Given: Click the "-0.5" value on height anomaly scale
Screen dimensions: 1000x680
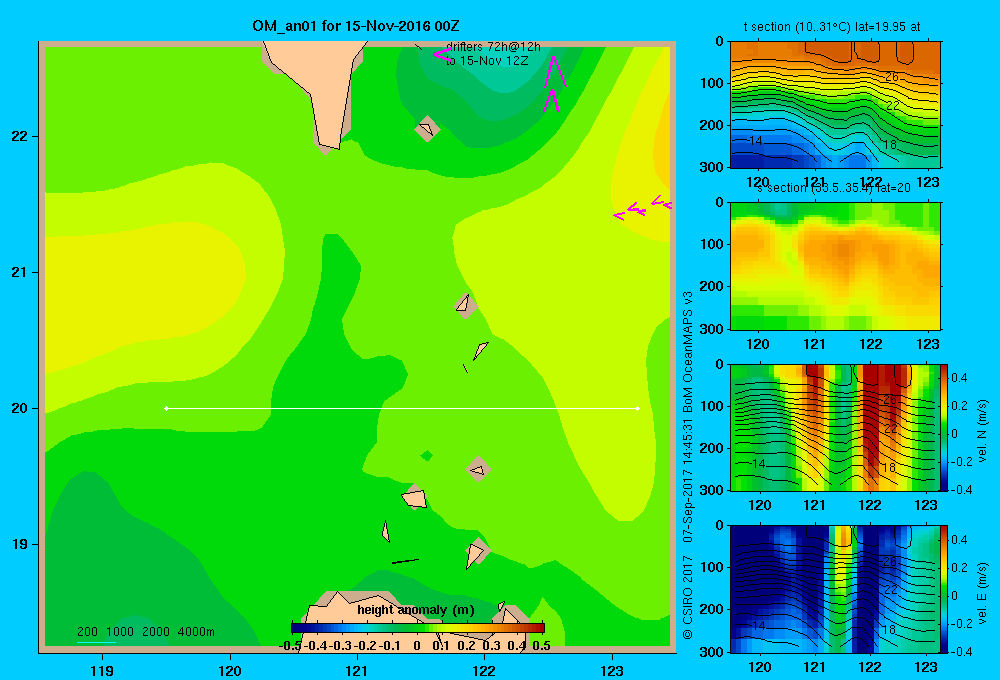Looking at the screenshot, I should click(x=290, y=646).
